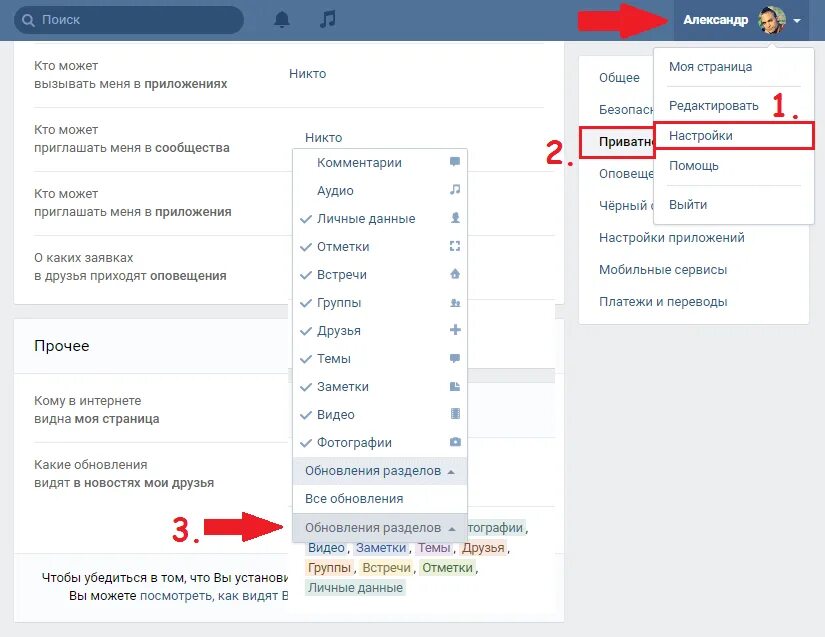The width and height of the screenshot is (825, 637).
Task: Click the Встречи tag in selected updates
Action: click(387, 568)
